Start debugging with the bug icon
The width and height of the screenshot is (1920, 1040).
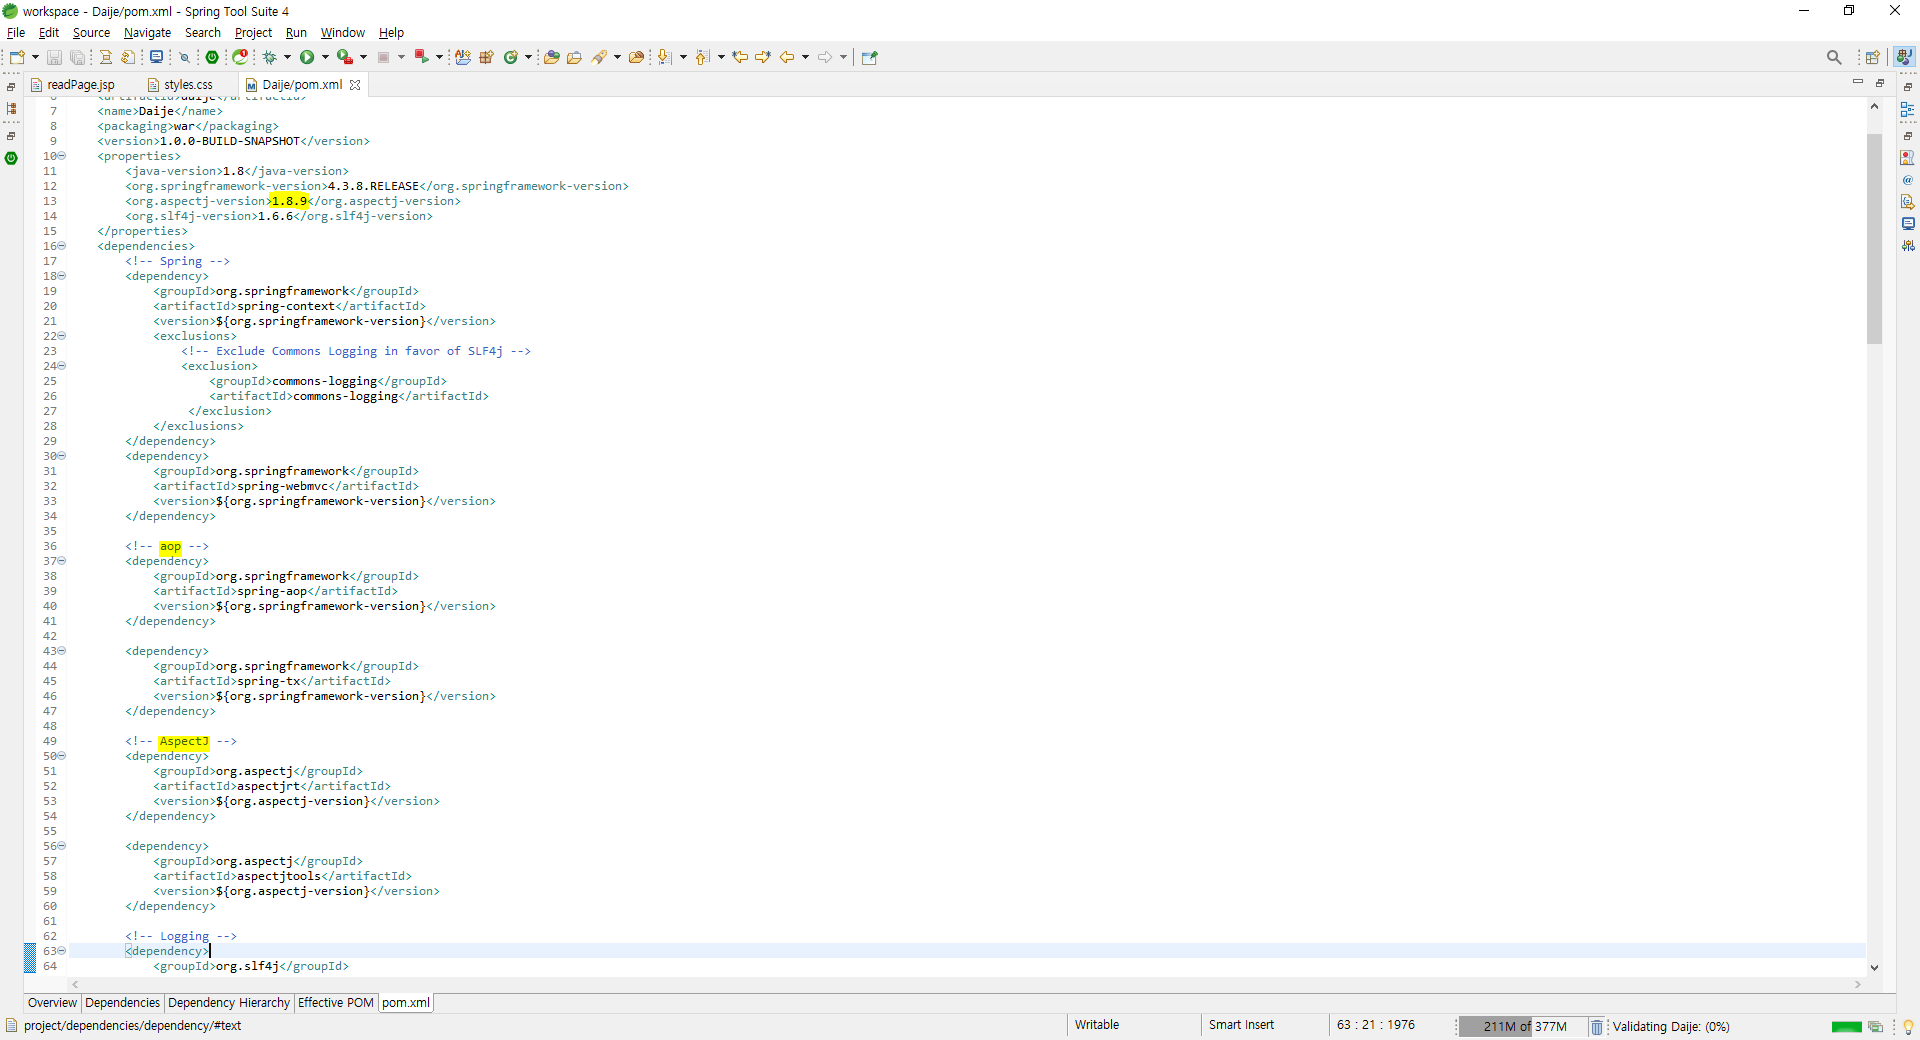269,57
